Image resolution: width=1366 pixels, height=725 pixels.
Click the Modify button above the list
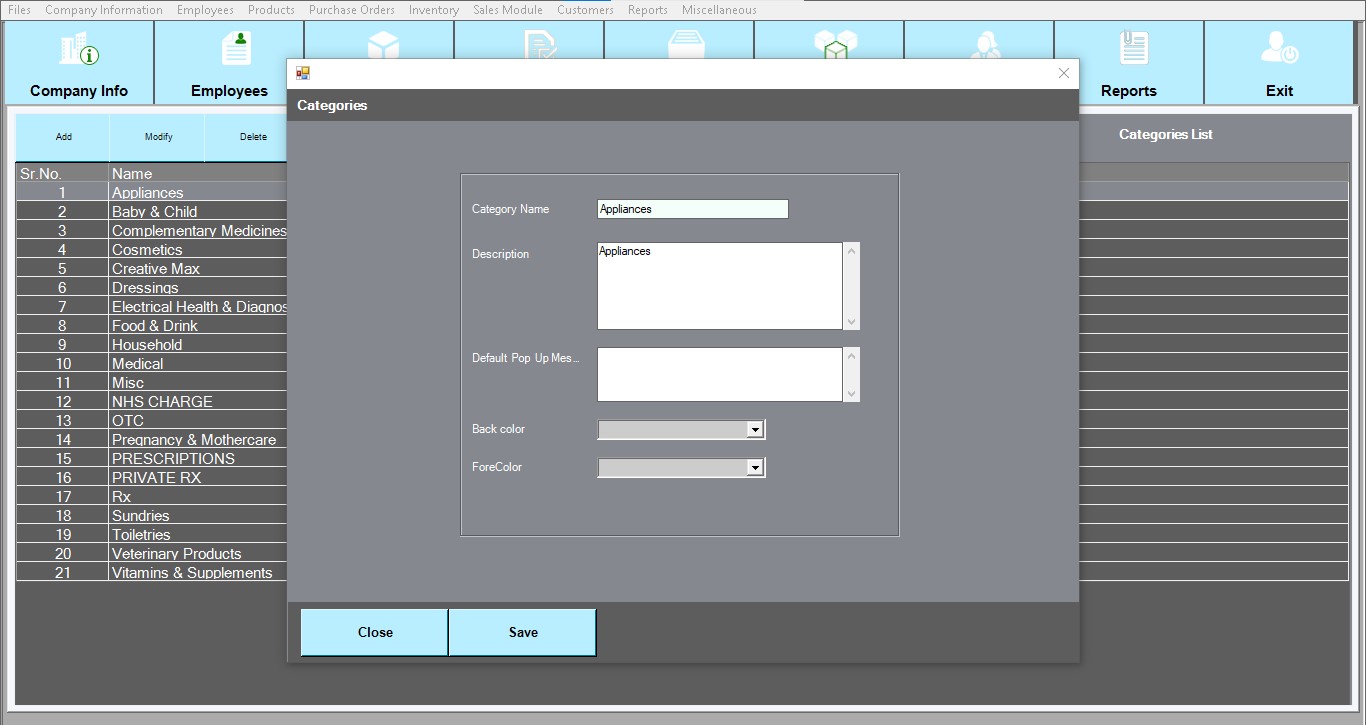(158, 137)
